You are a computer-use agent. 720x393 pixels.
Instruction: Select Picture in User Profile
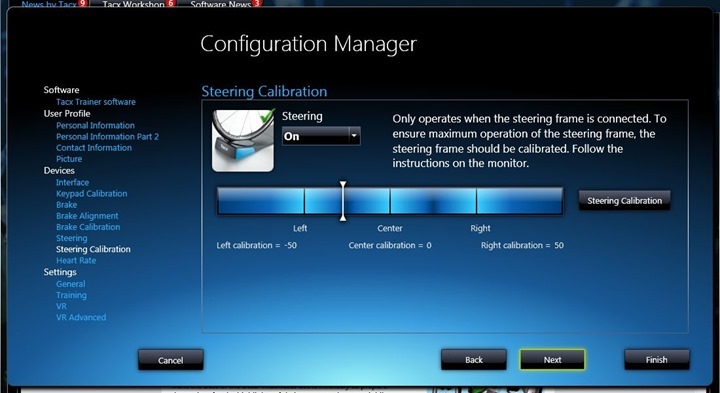[69, 159]
